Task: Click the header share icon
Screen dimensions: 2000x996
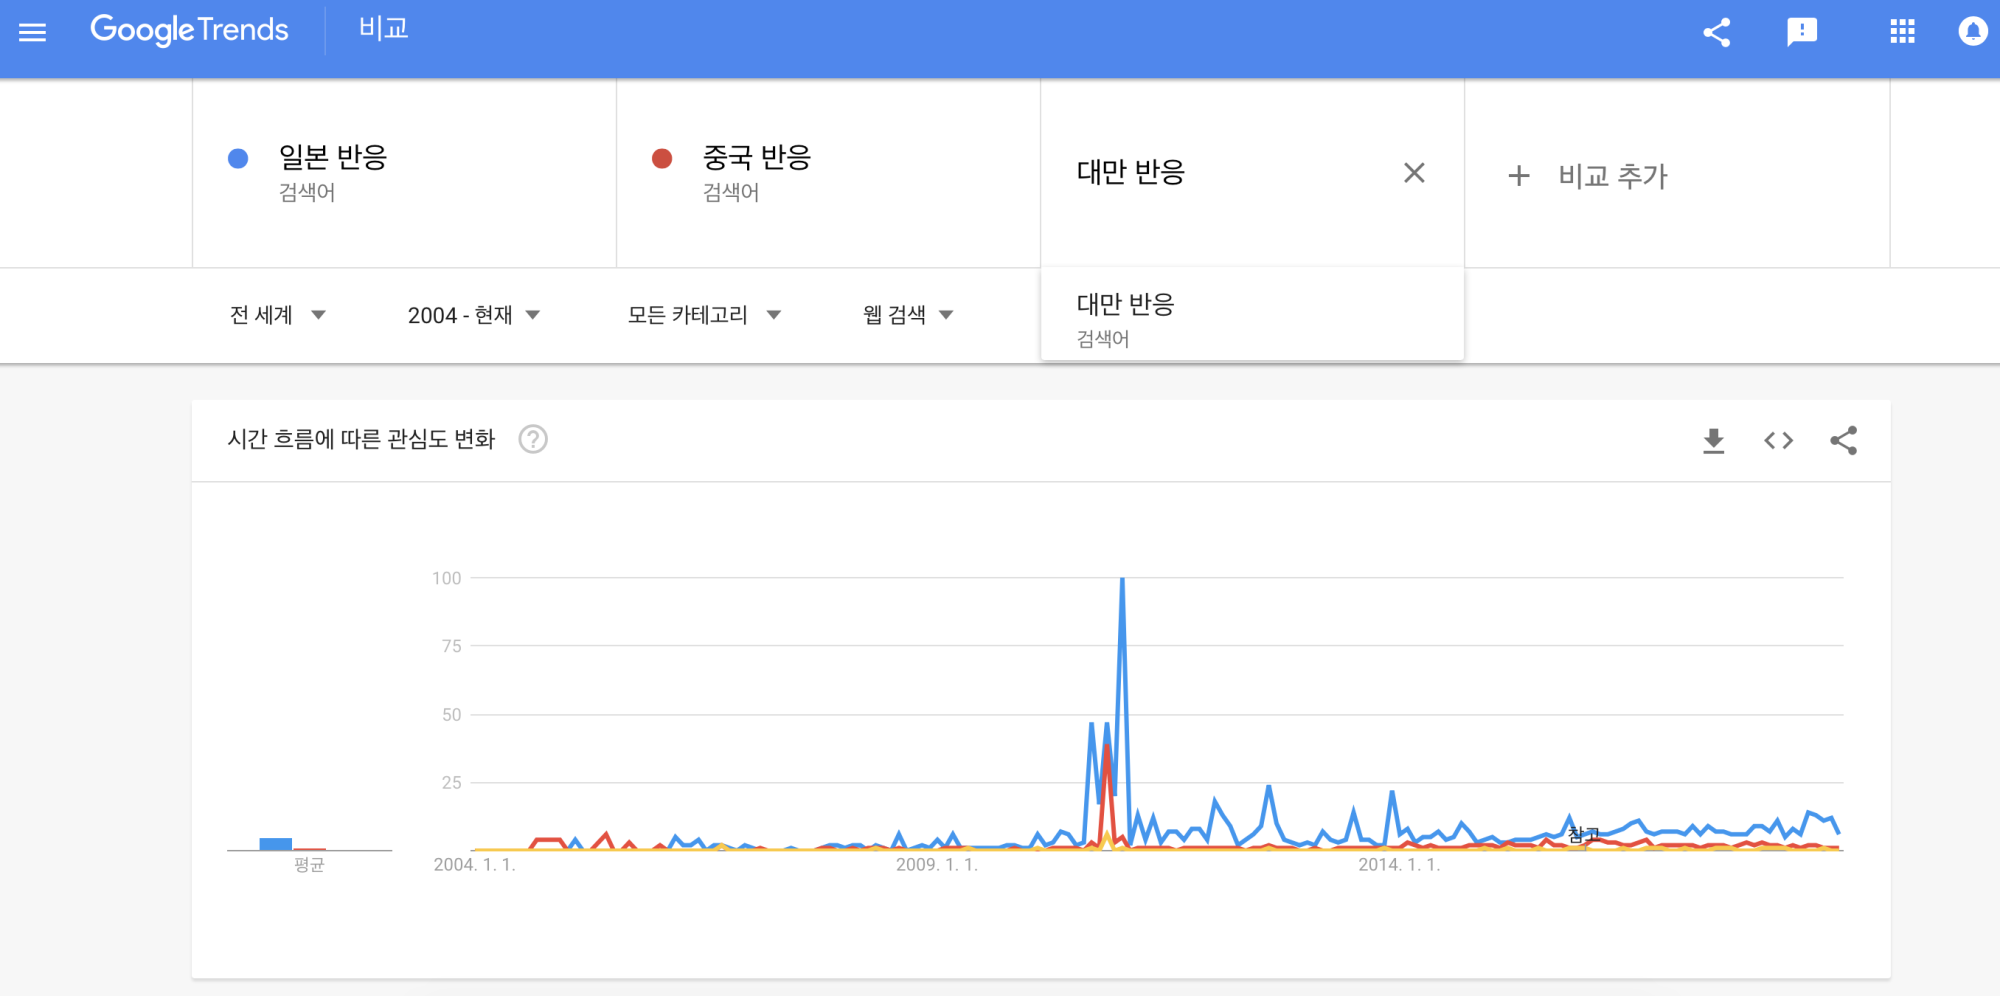Action: pyautogui.click(x=1716, y=32)
